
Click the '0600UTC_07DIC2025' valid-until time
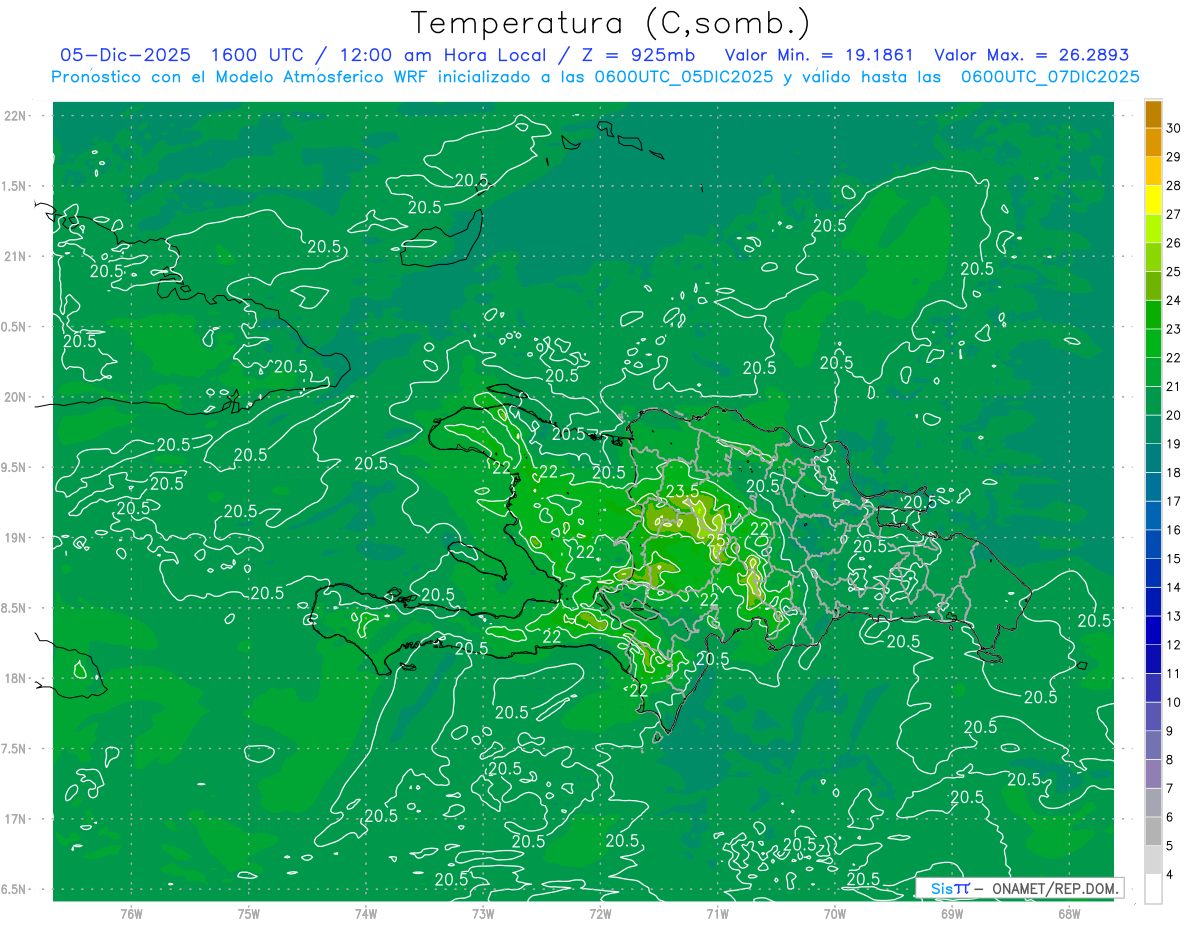tap(1050, 77)
